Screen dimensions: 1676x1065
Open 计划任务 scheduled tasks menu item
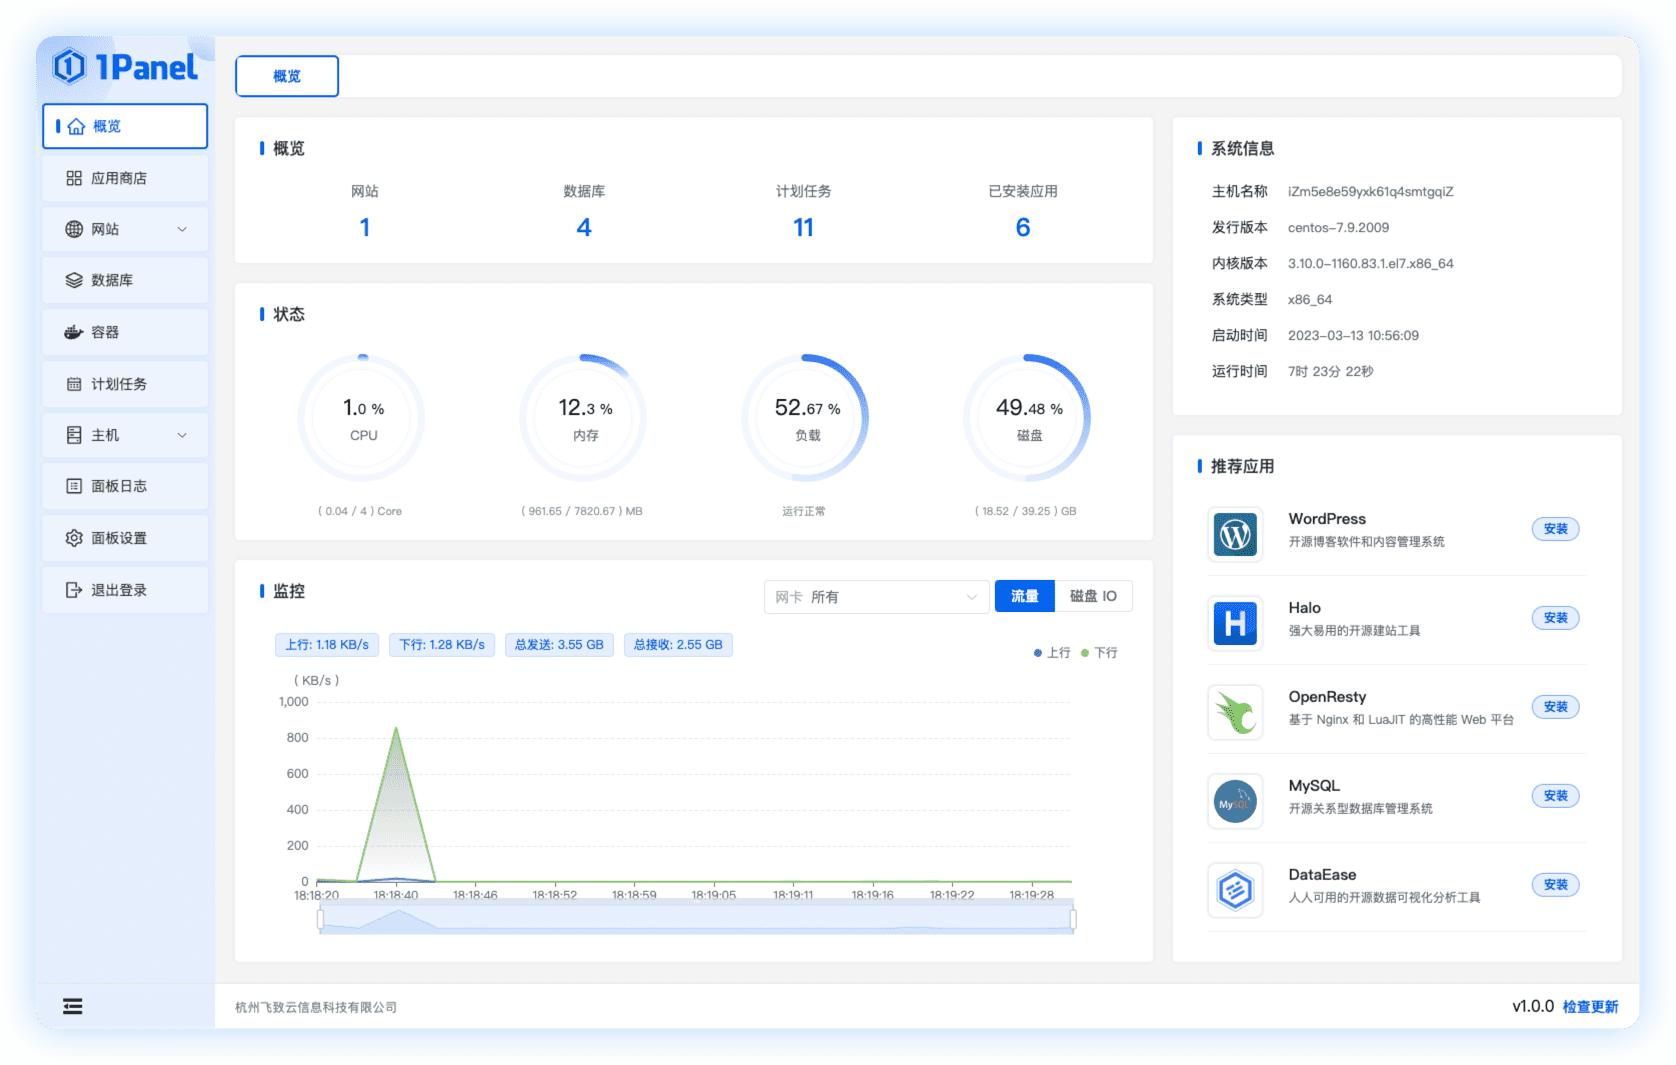click(119, 384)
